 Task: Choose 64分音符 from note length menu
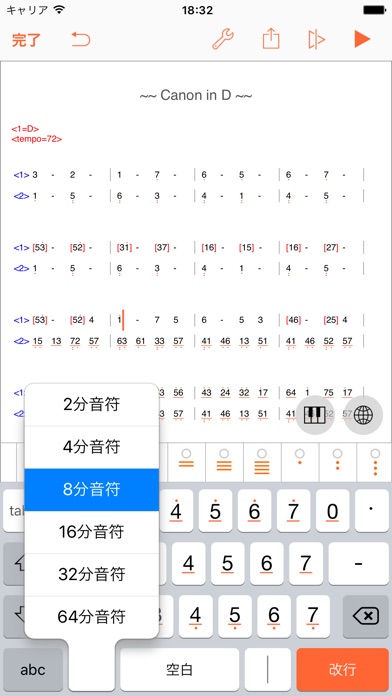coord(91,617)
